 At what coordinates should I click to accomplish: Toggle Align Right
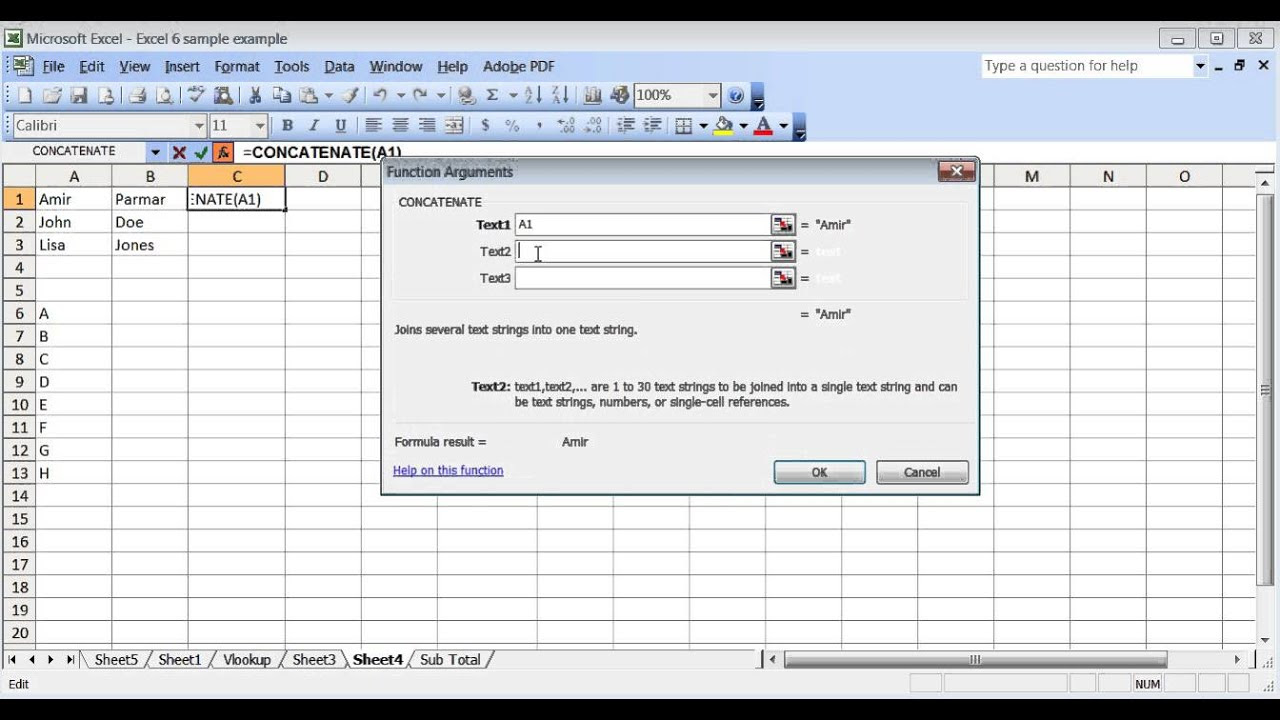click(x=427, y=126)
